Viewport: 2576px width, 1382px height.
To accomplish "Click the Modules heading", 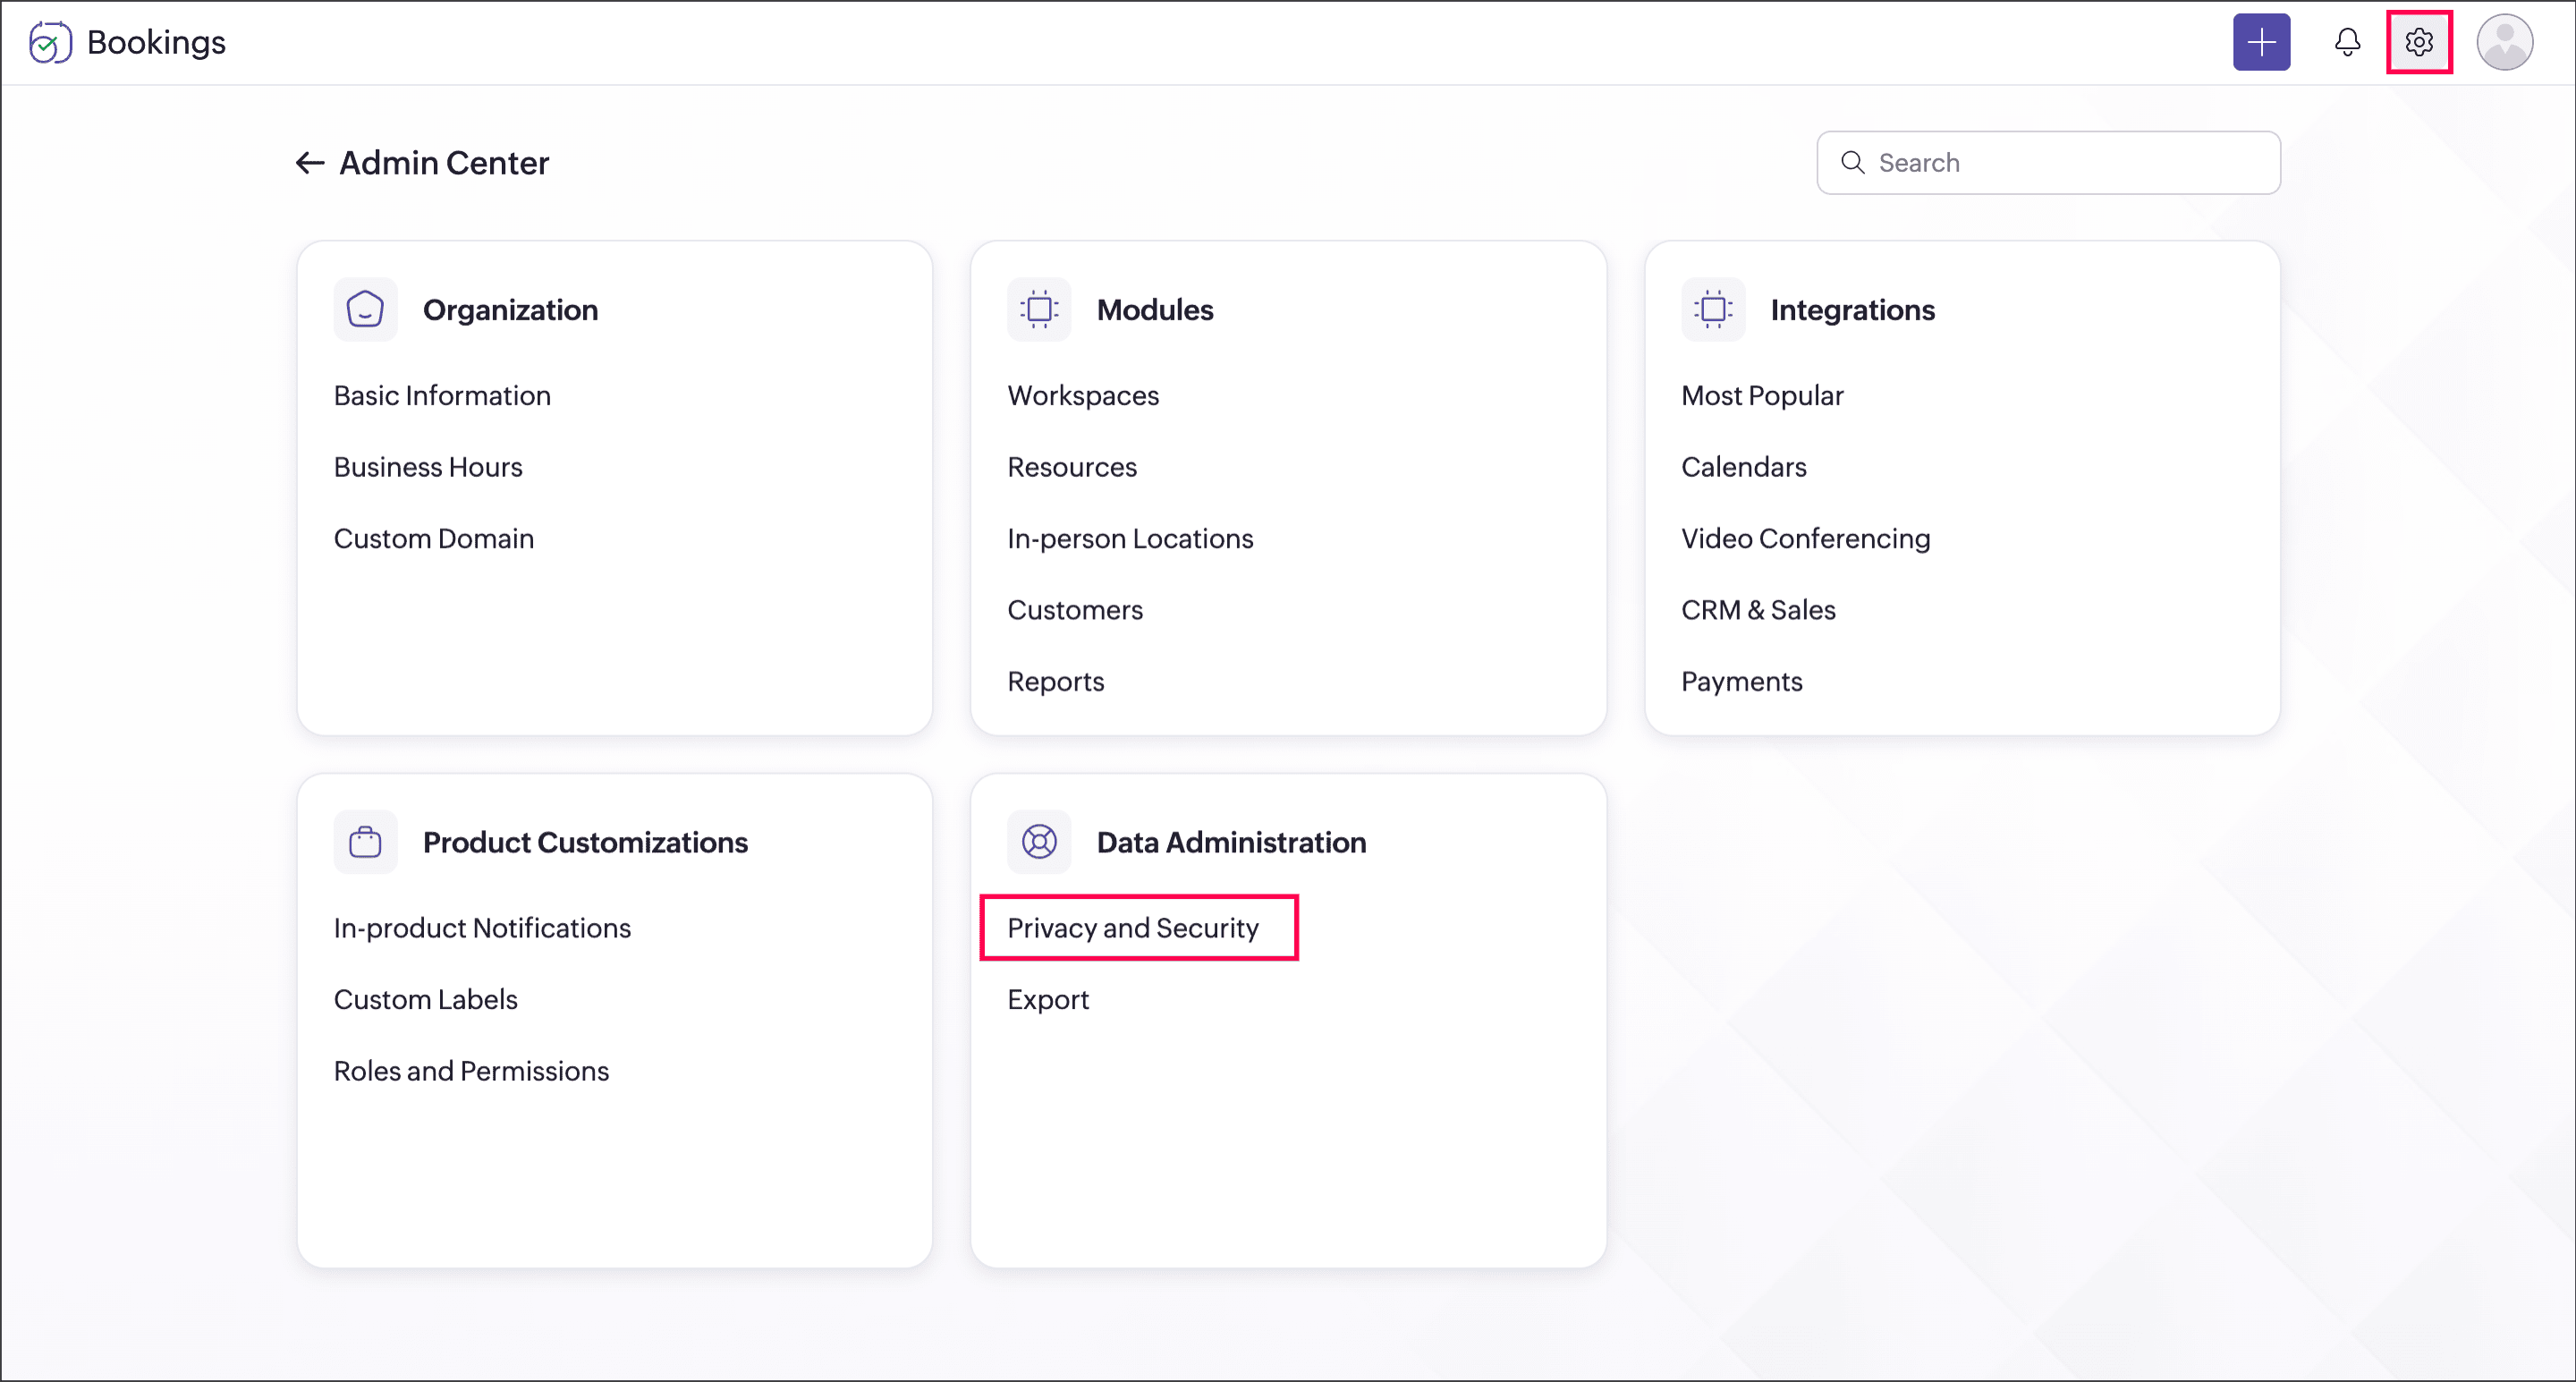I will click(1155, 310).
